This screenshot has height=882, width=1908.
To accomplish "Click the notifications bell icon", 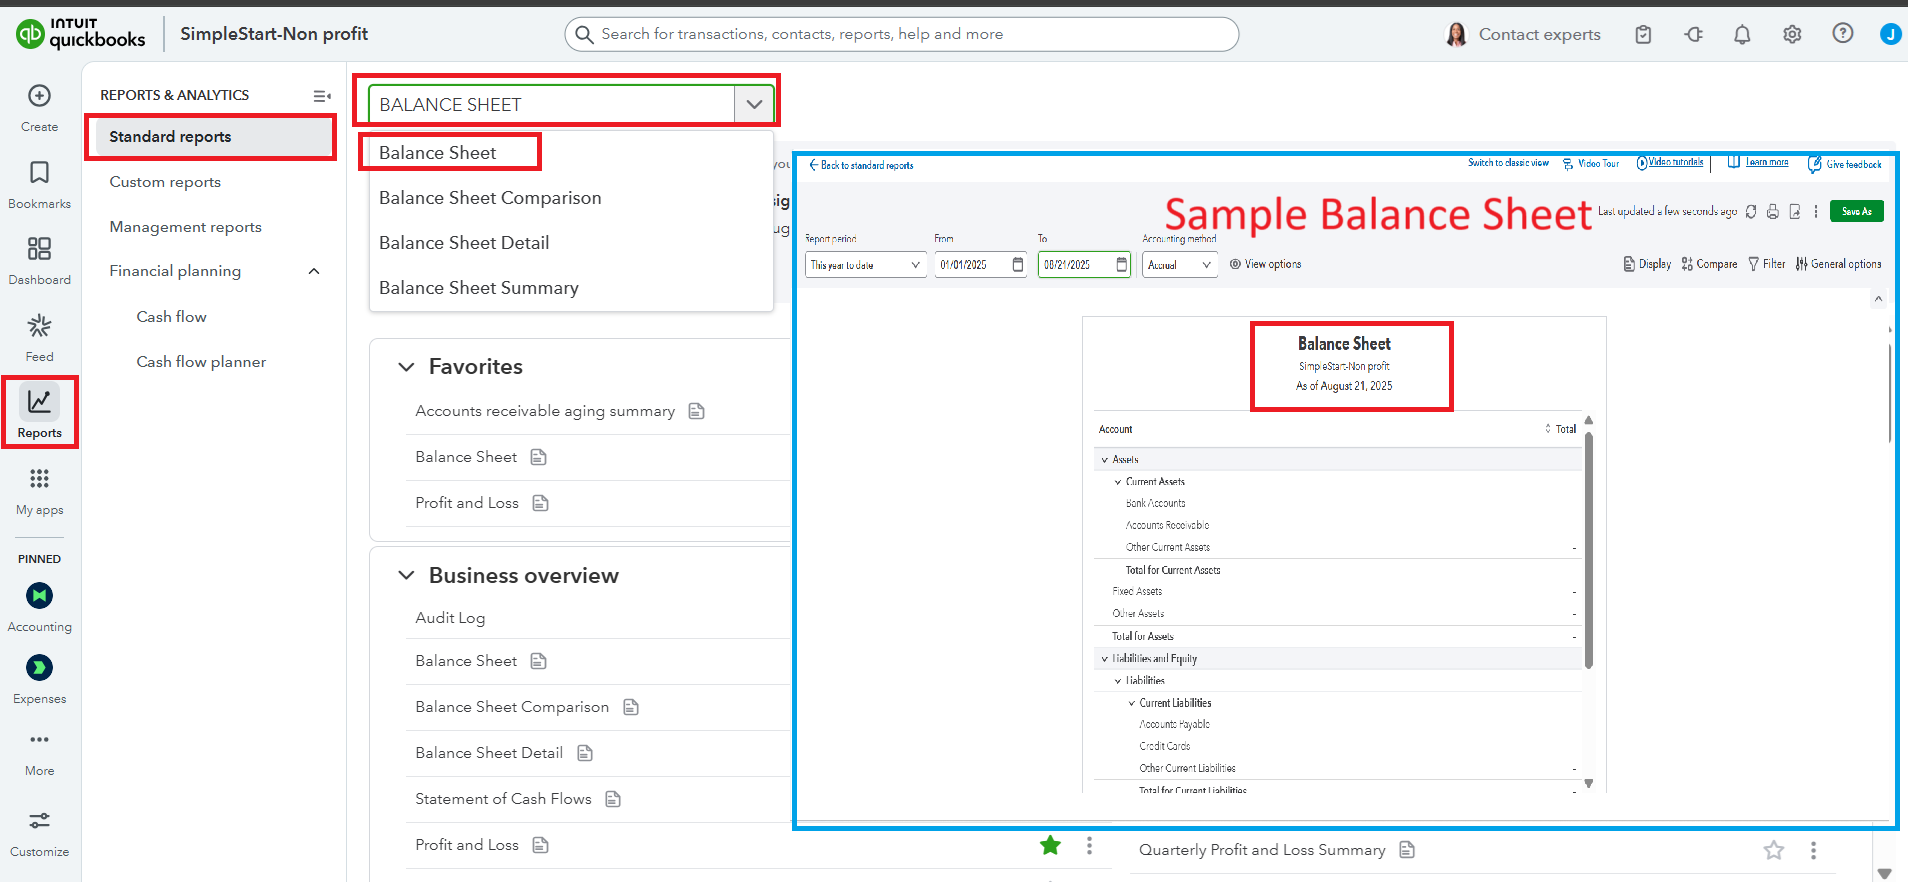I will point(1742,35).
